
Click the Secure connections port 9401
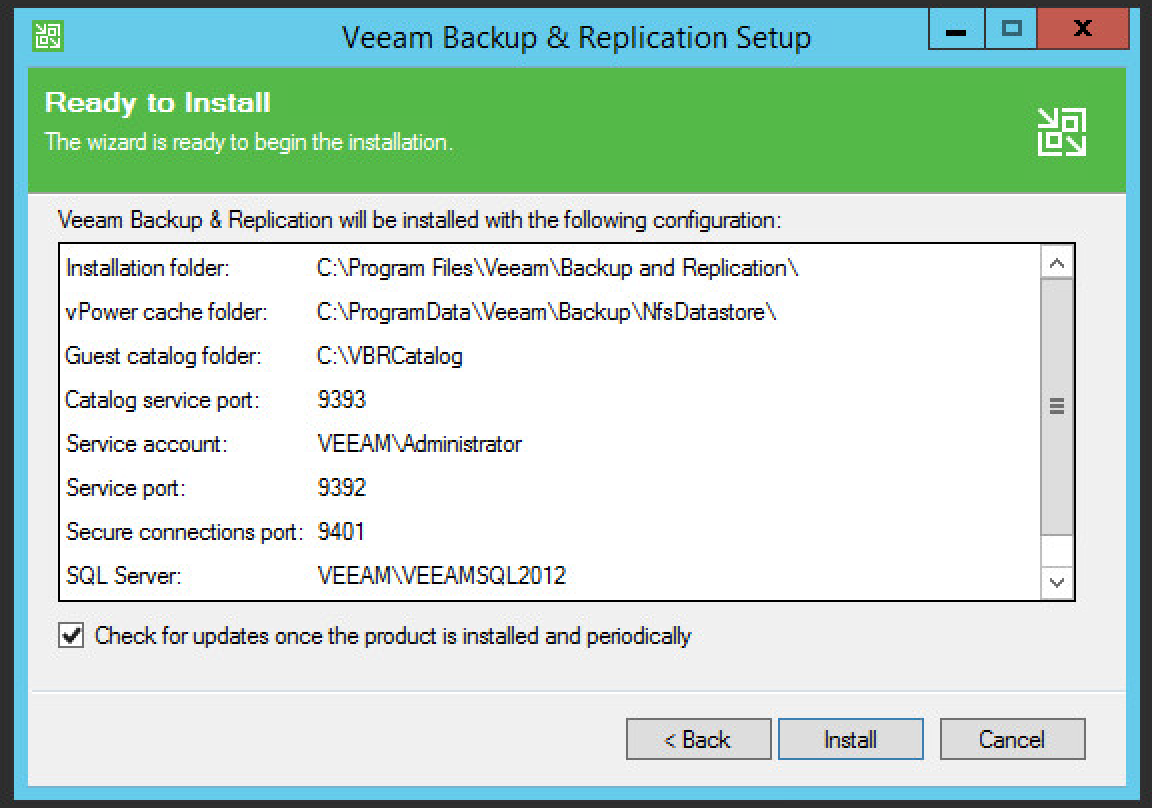point(341,532)
